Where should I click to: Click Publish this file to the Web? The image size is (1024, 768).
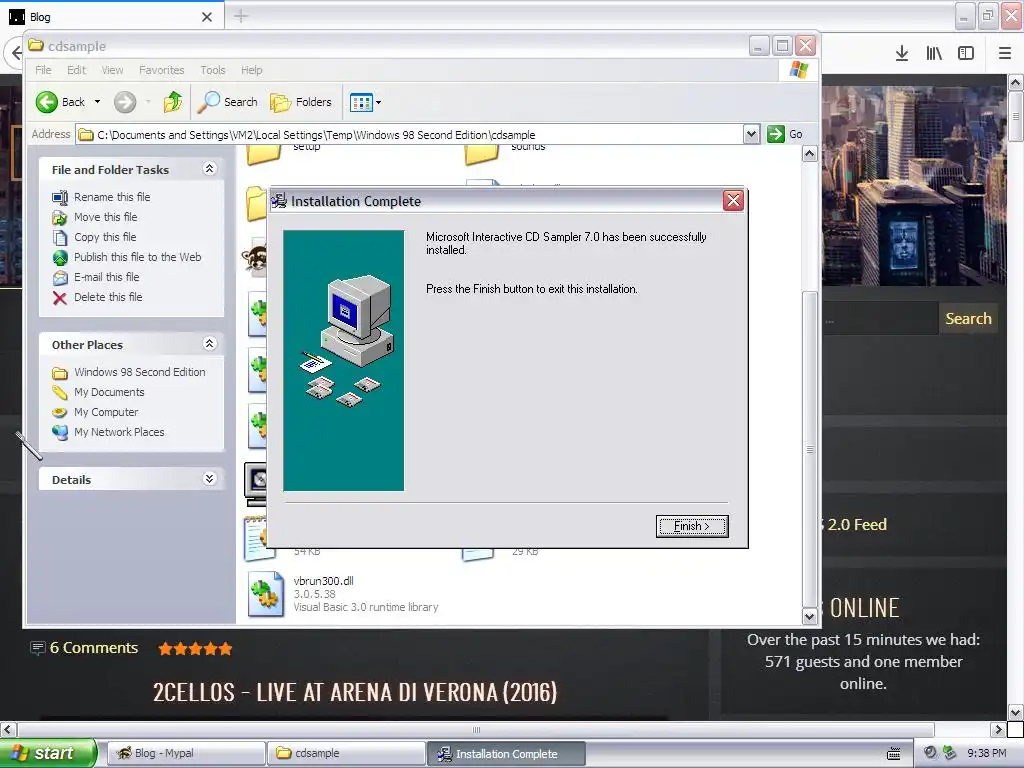pos(137,257)
